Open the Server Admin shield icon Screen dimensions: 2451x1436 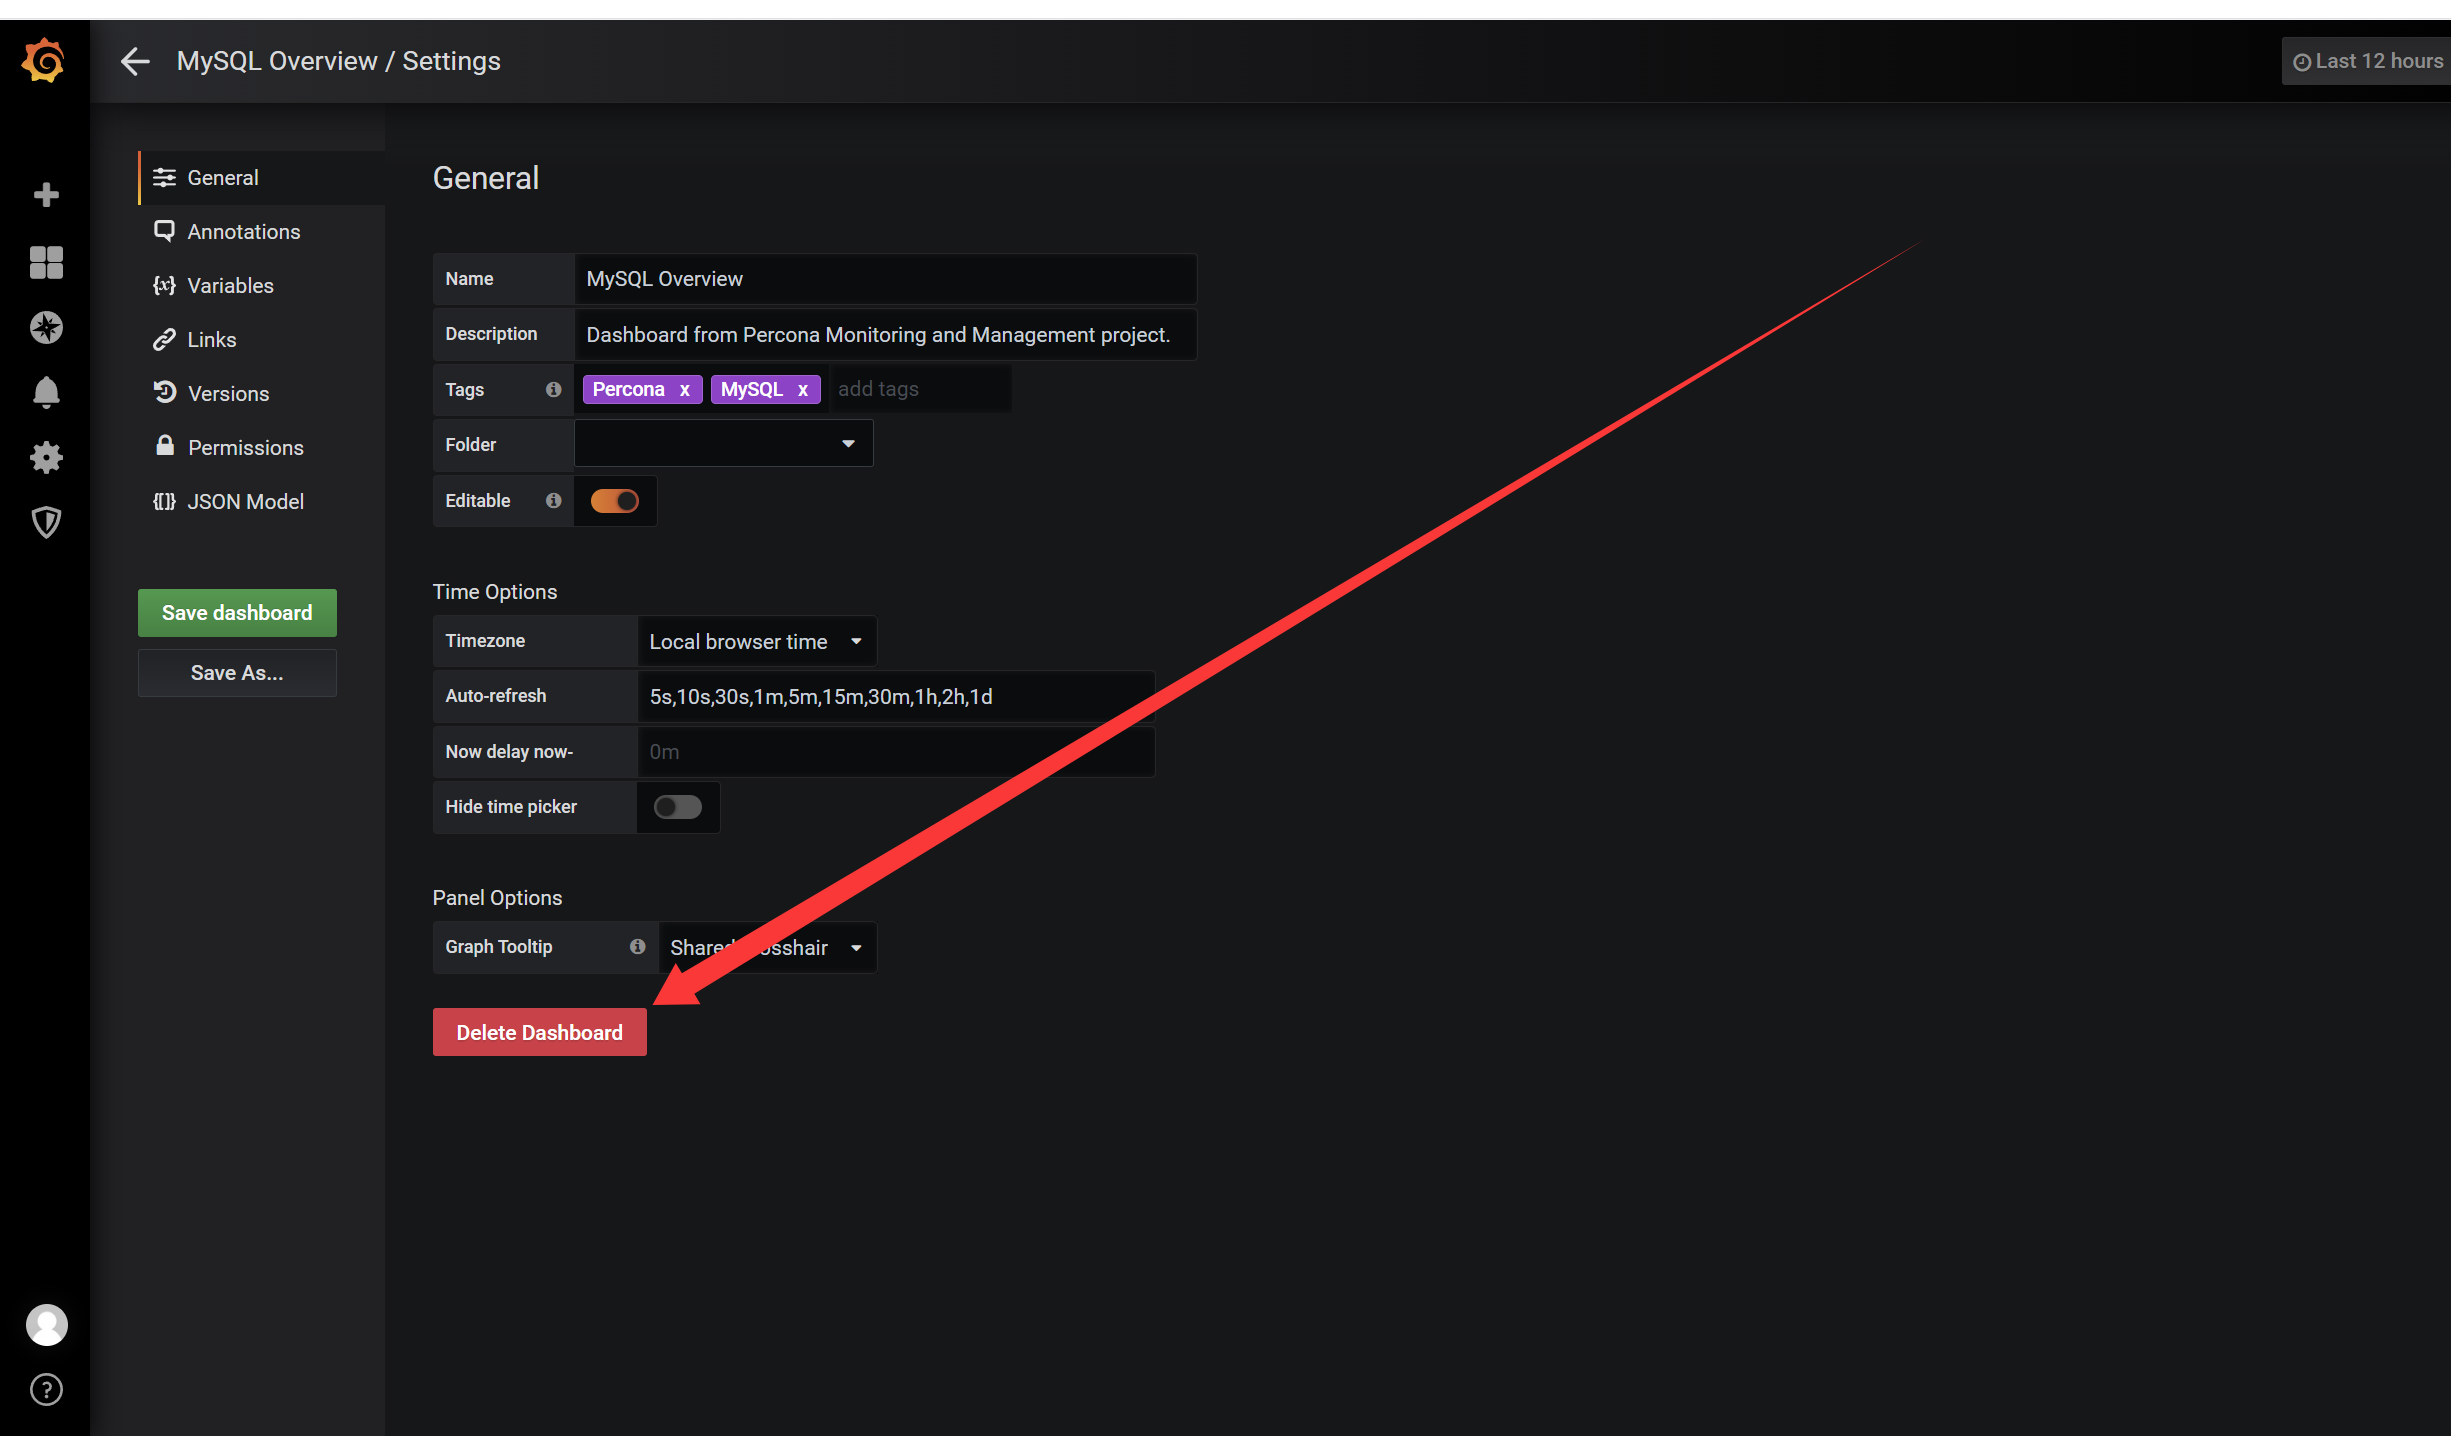click(46, 522)
